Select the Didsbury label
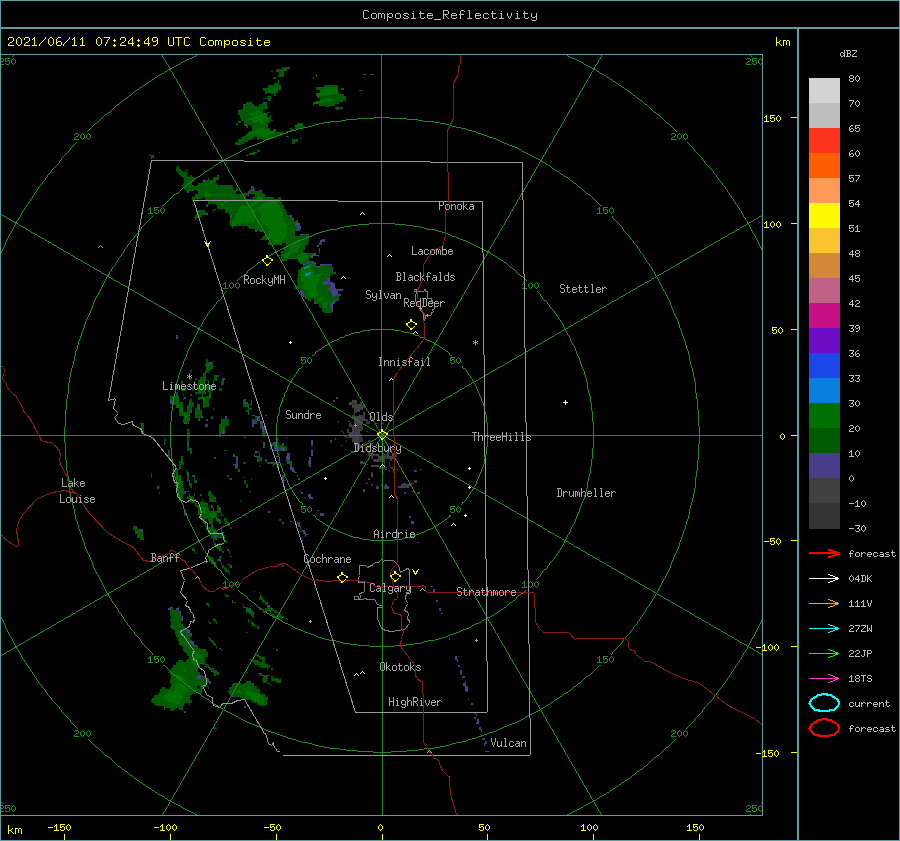Image resolution: width=900 pixels, height=841 pixels. tap(377, 448)
